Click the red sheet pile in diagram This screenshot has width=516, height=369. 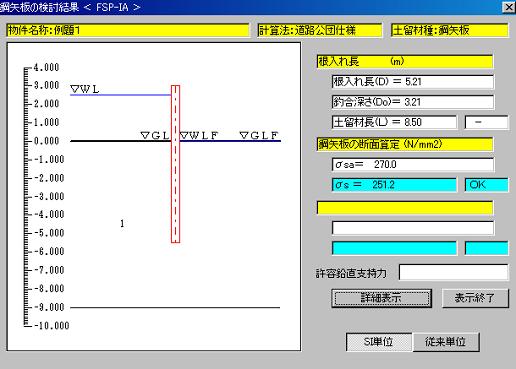175,164
